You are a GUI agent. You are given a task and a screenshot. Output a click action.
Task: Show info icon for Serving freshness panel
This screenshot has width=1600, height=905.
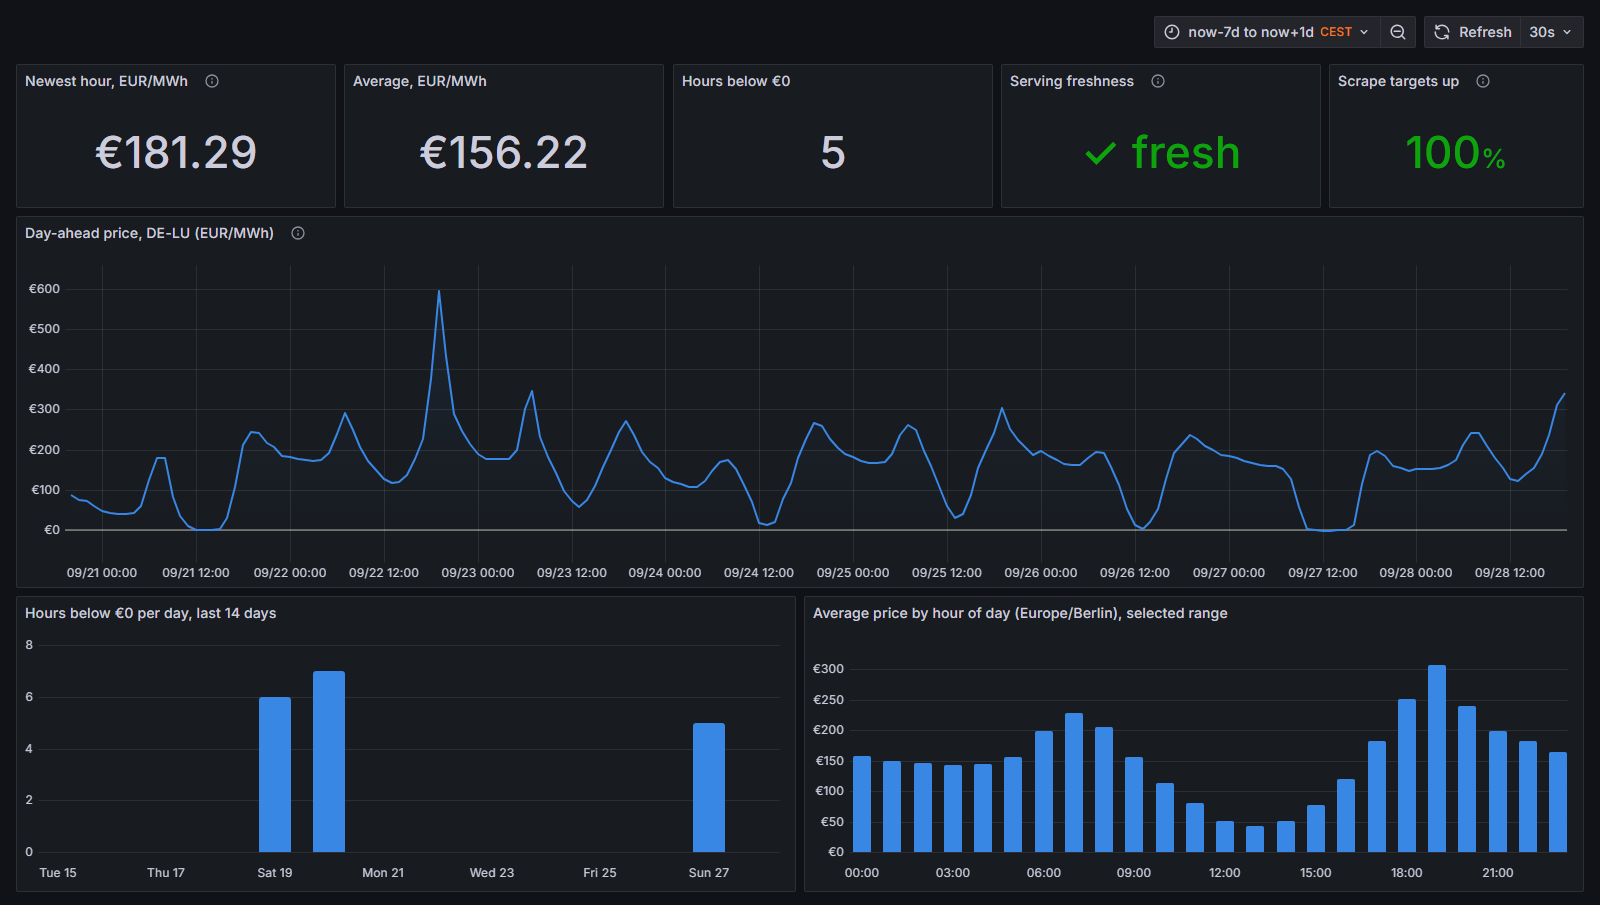pyautogui.click(x=1158, y=81)
